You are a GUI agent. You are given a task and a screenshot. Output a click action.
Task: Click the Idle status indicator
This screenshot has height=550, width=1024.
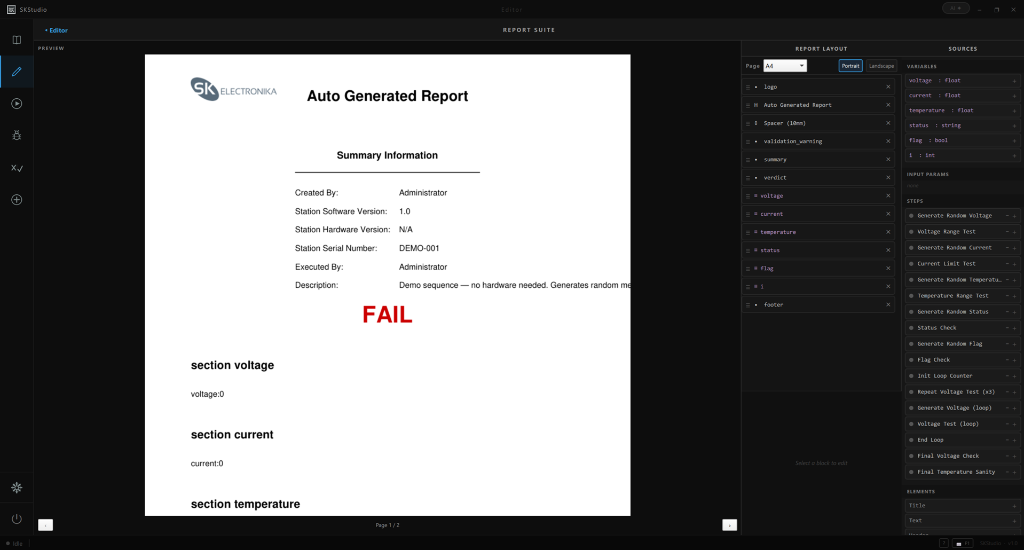14,543
